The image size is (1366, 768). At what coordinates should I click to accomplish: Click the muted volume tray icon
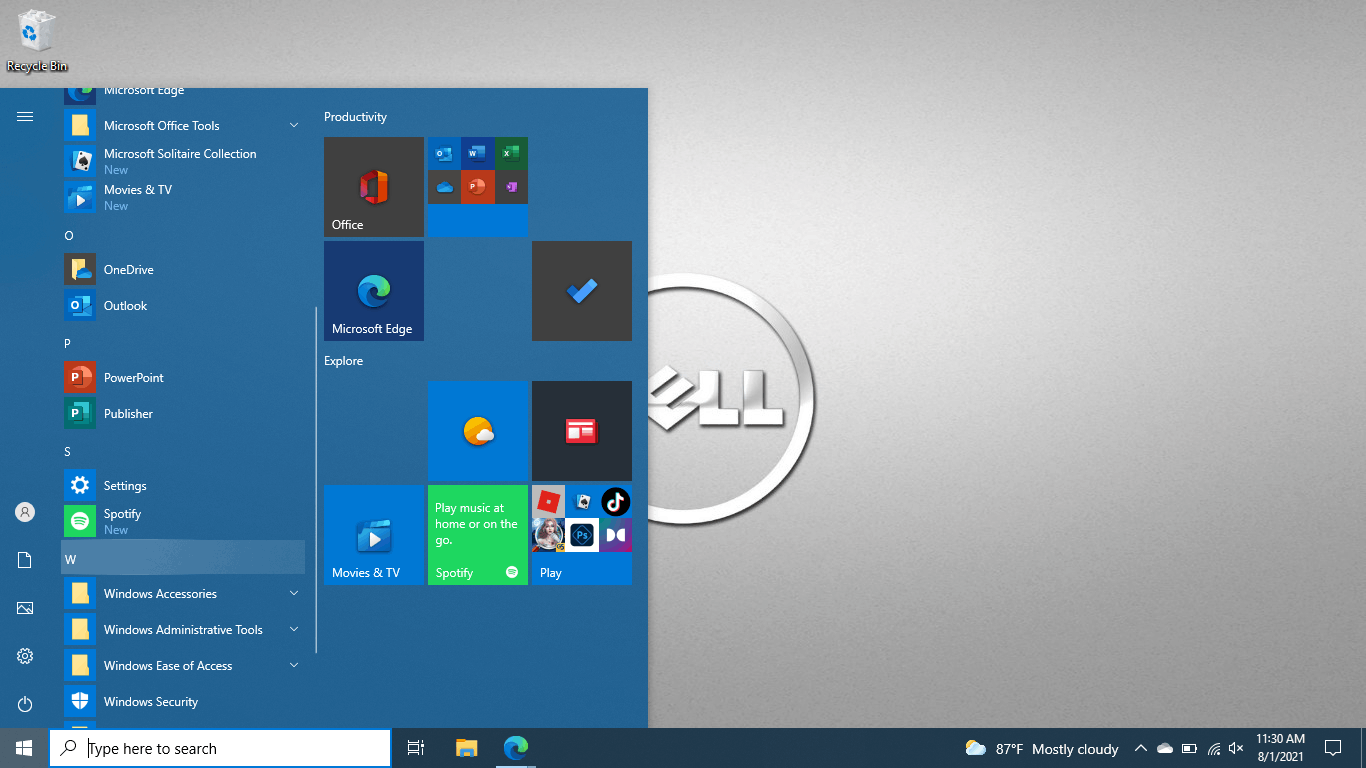tap(1237, 748)
